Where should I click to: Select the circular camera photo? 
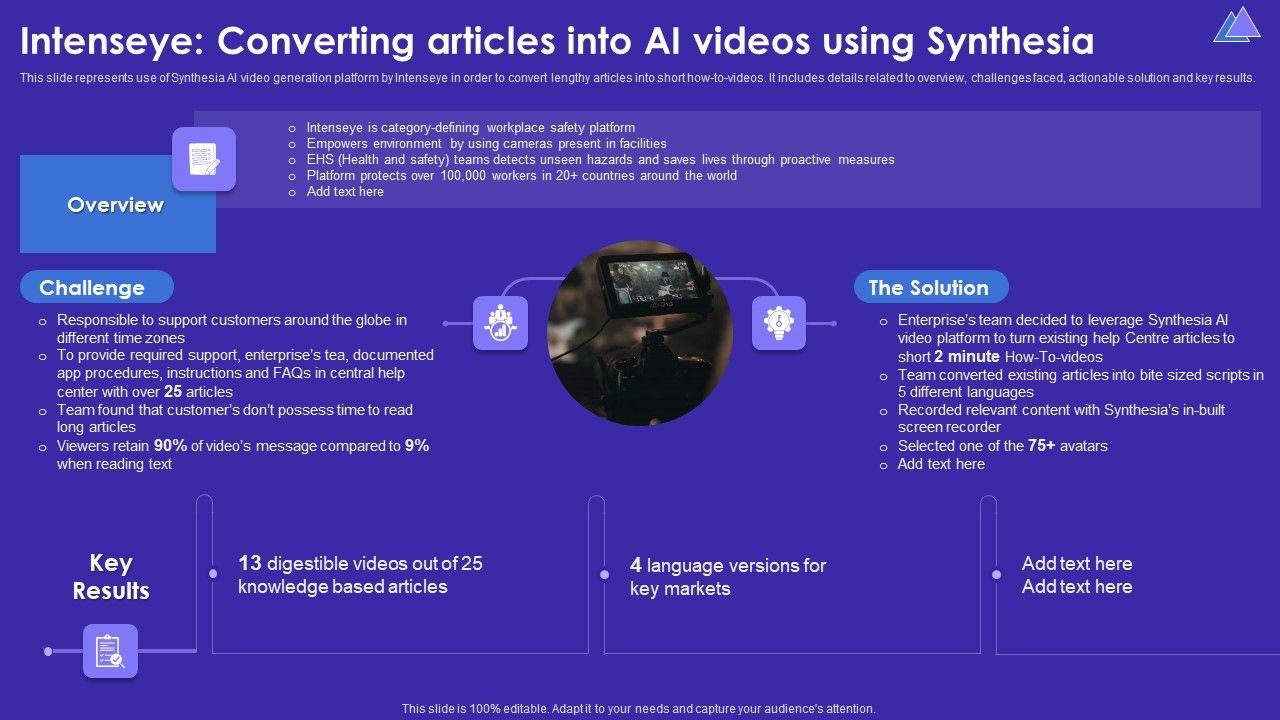click(640, 333)
